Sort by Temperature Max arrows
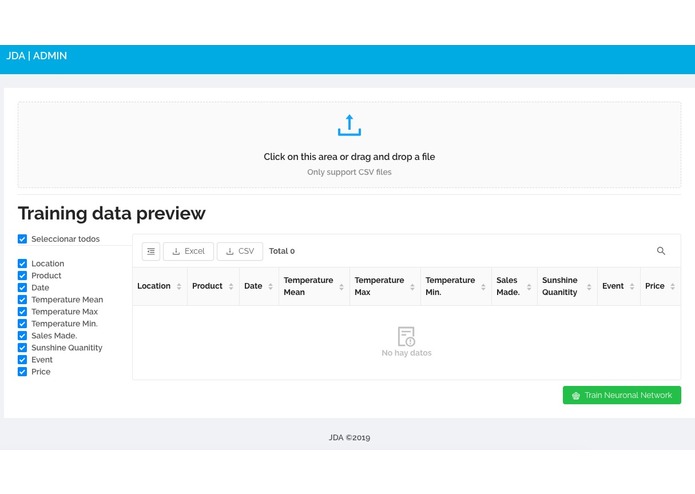This screenshot has height=494, width=695. 412,287
